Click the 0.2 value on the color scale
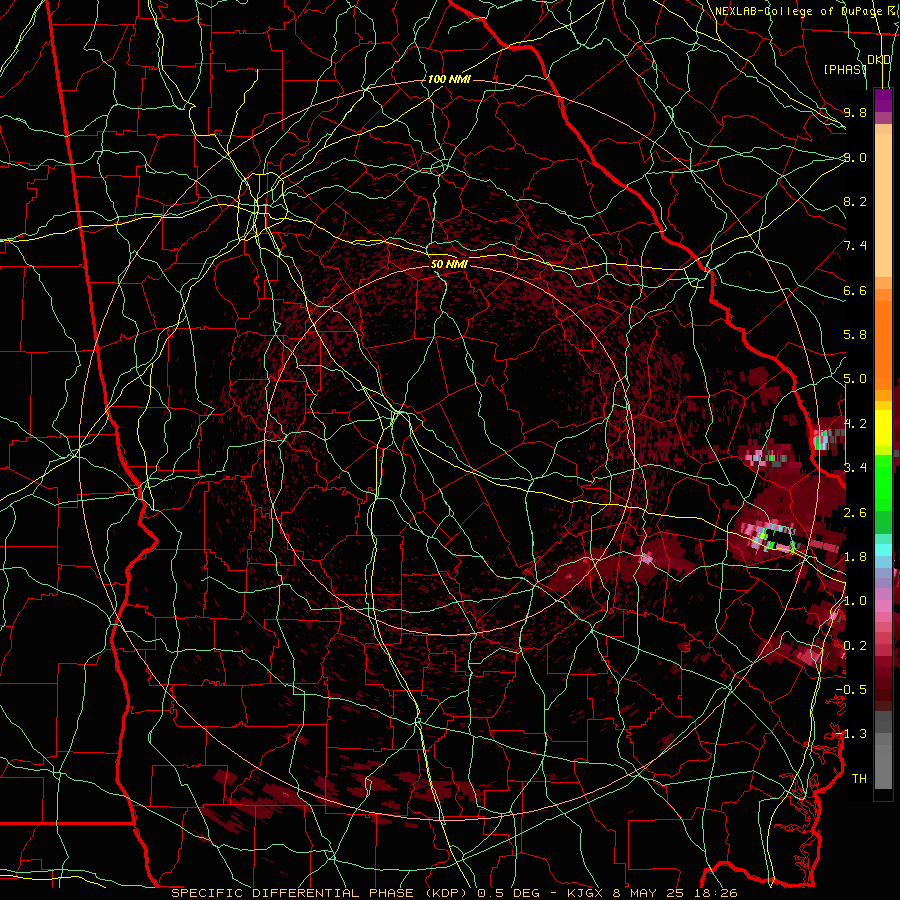 (x=855, y=646)
